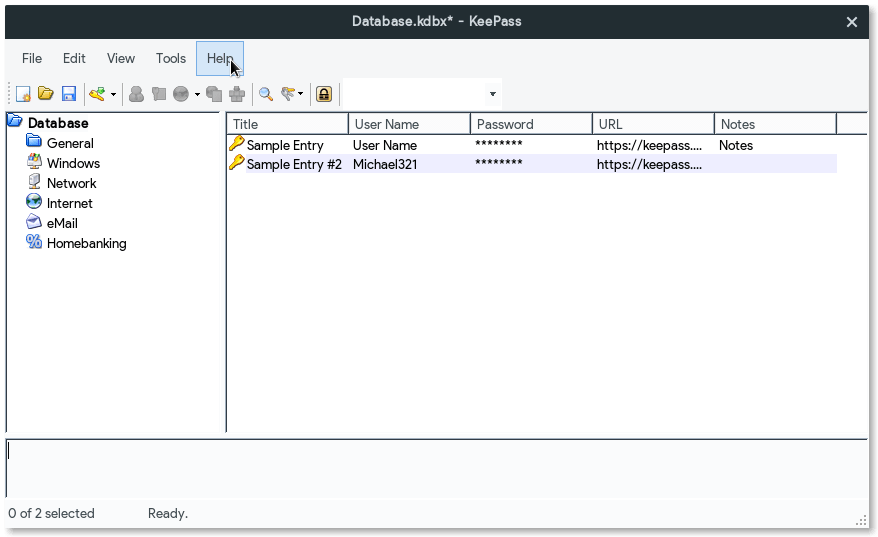Image resolution: width=878 pixels, height=537 pixels.
Task: Click the Network group icon
Action: tap(34, 181)
